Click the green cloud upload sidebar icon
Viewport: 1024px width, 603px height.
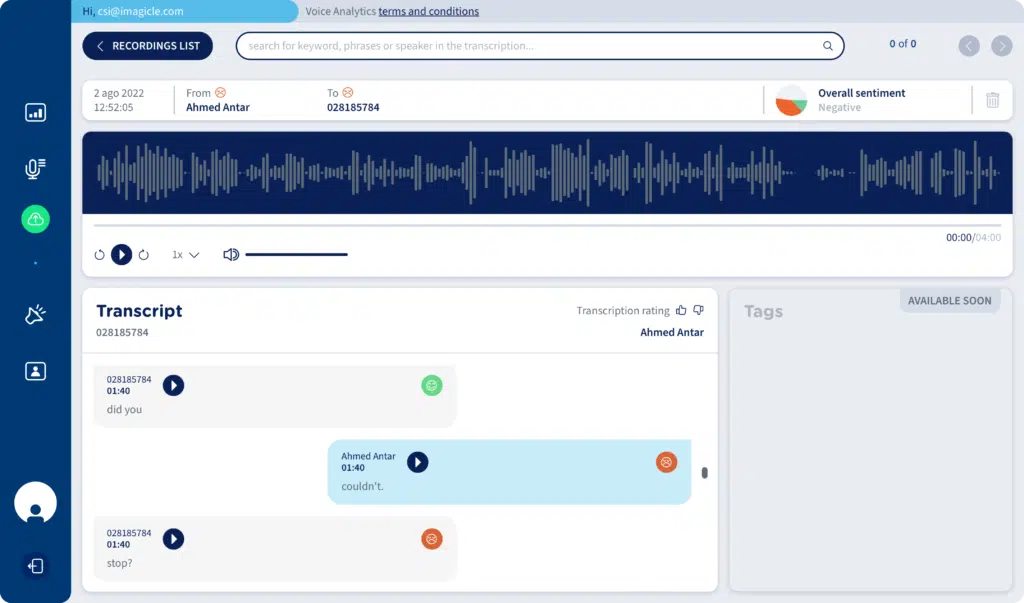[x=35, y=219]
